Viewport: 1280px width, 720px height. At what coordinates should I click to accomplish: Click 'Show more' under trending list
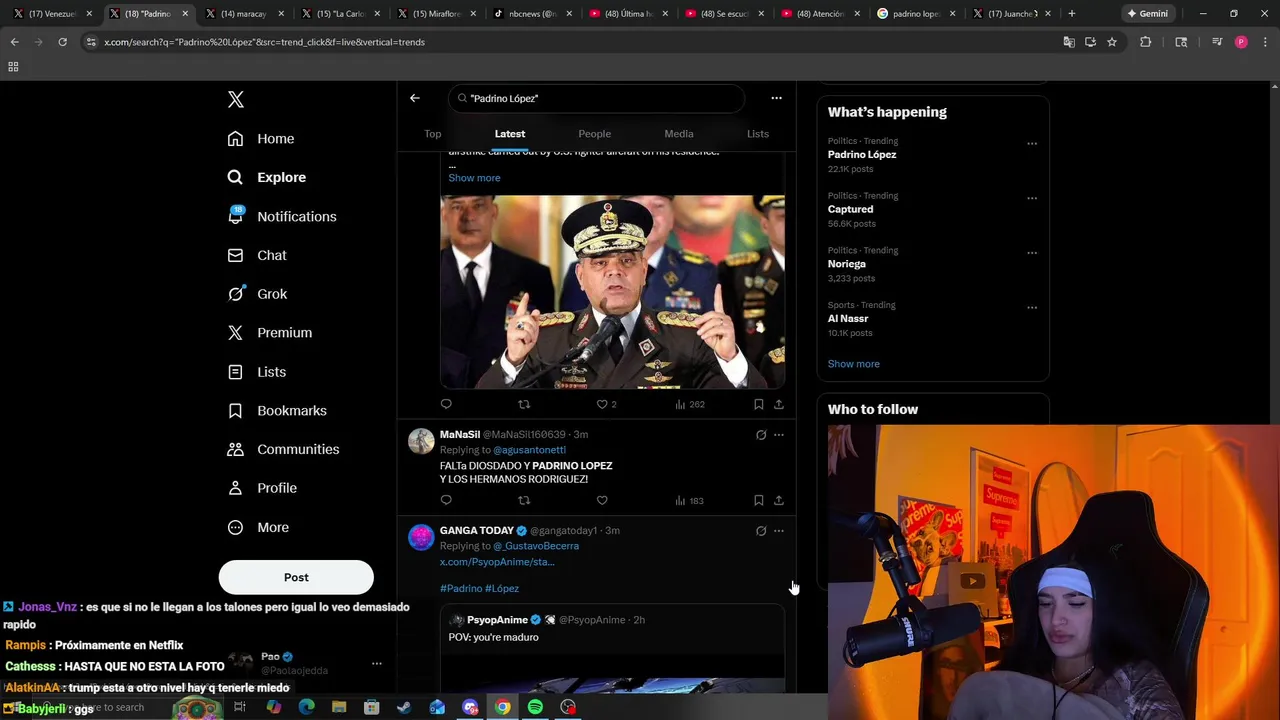pyautogui.click(x=854, y=364)
